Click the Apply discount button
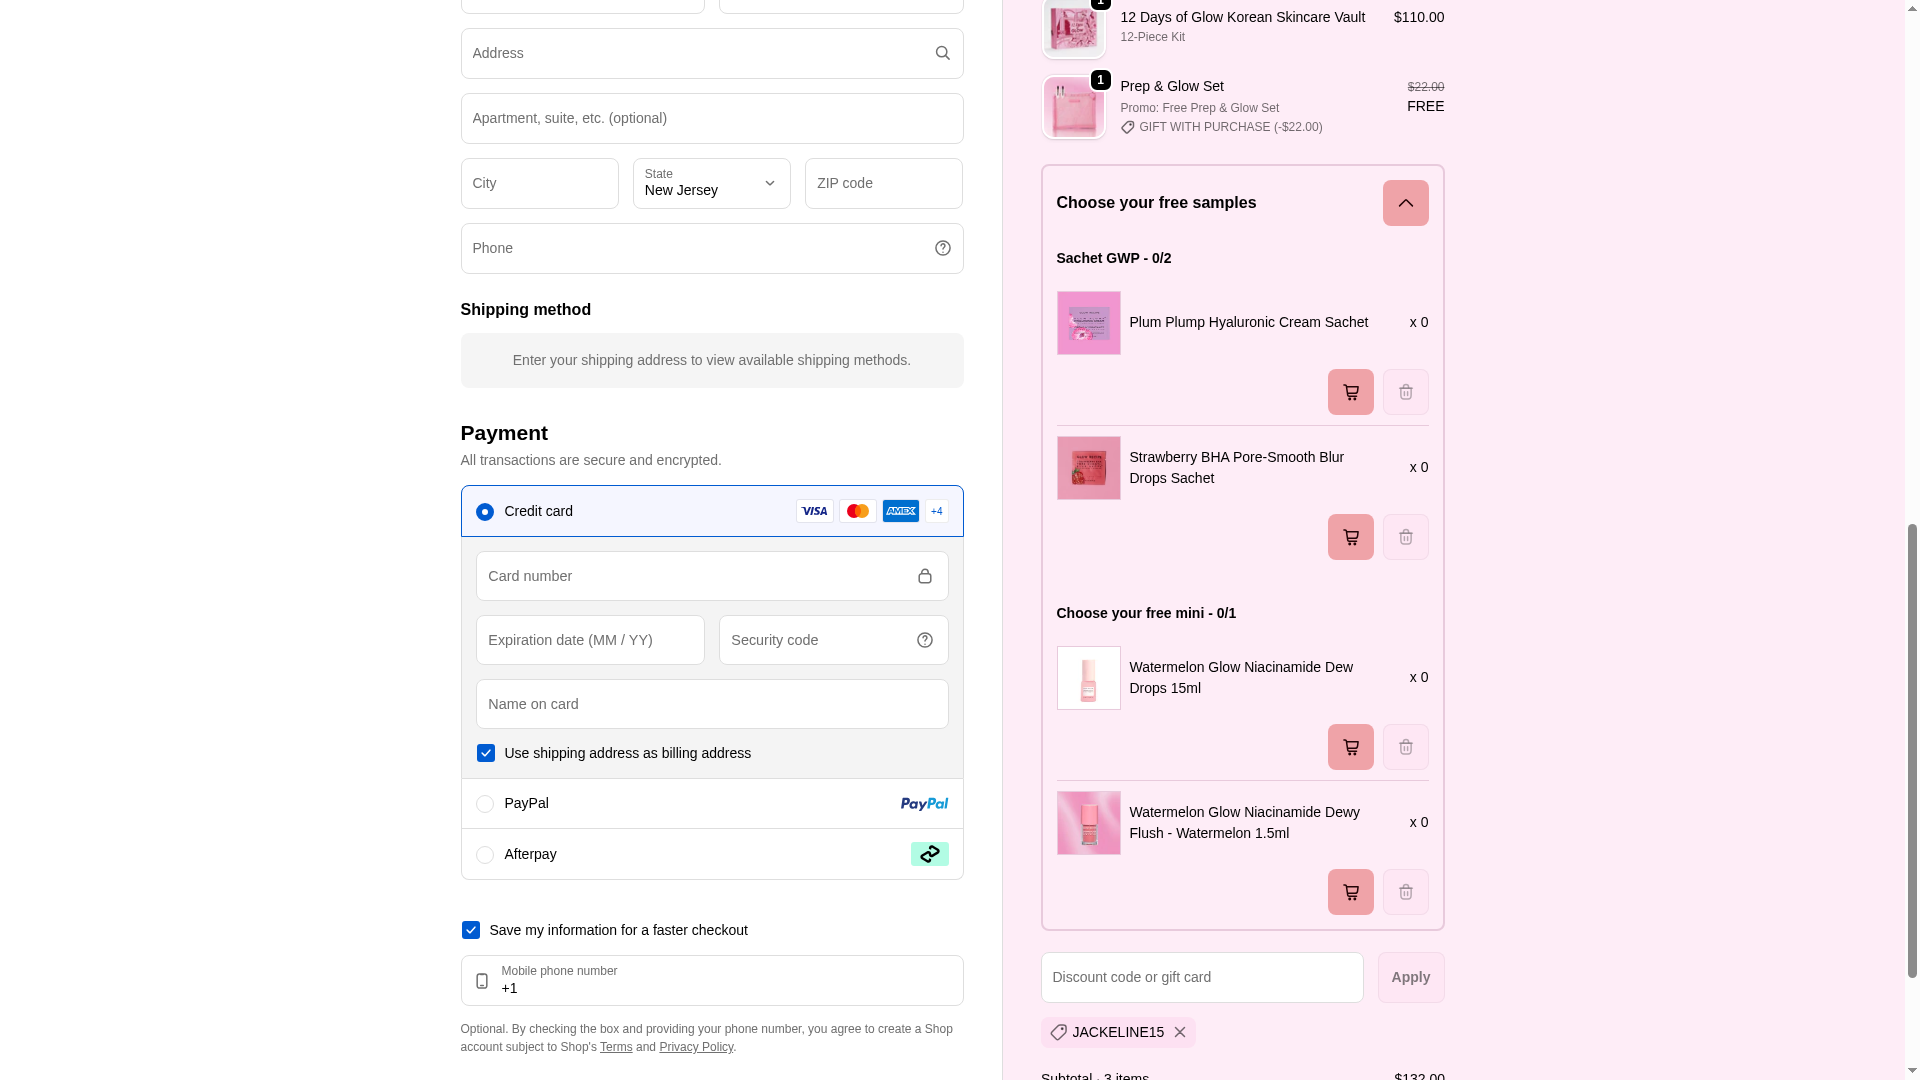Viewport: 1920px width, 1080px height. pos(1410,977)
